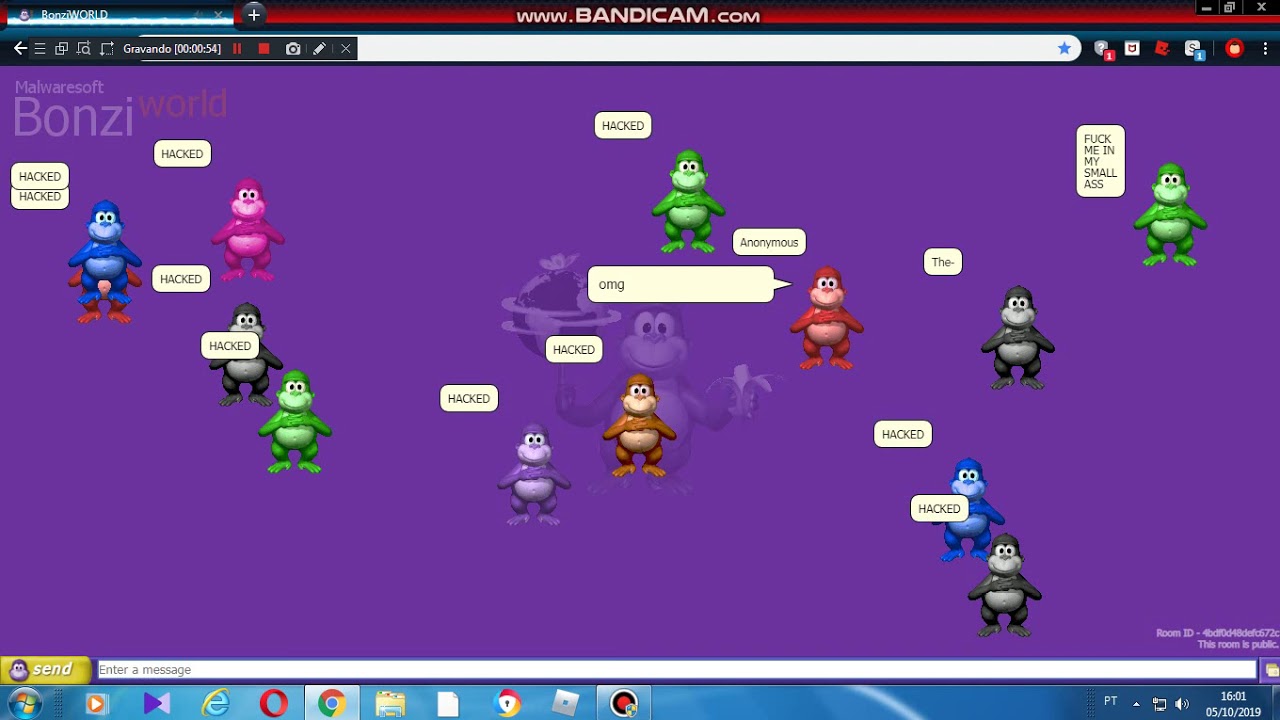Open the McAfee shield extension

pyautogui.click(x=1132, y=48)
